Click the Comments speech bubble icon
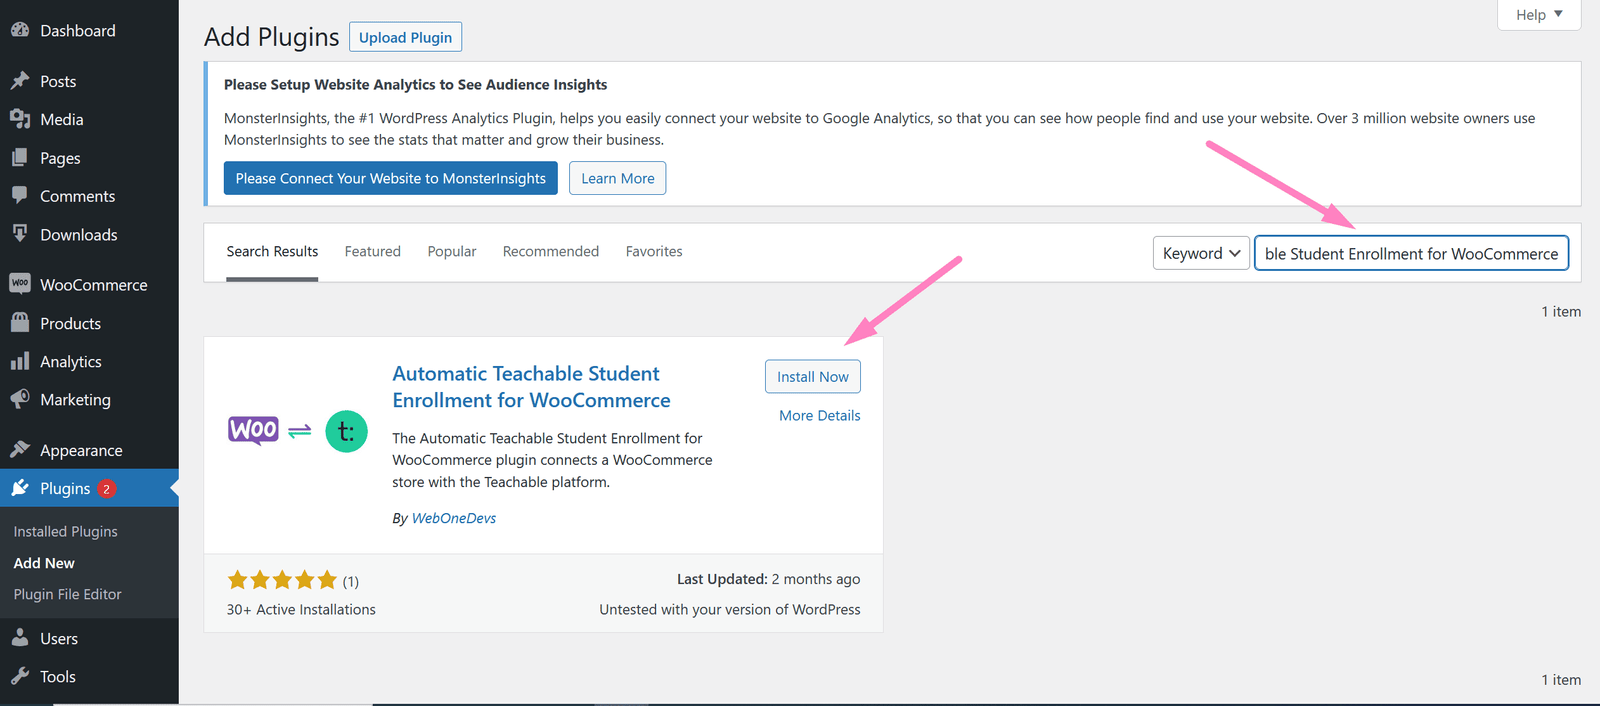The width and height of the screenshot is (1600, 706). tap(20, 196)
